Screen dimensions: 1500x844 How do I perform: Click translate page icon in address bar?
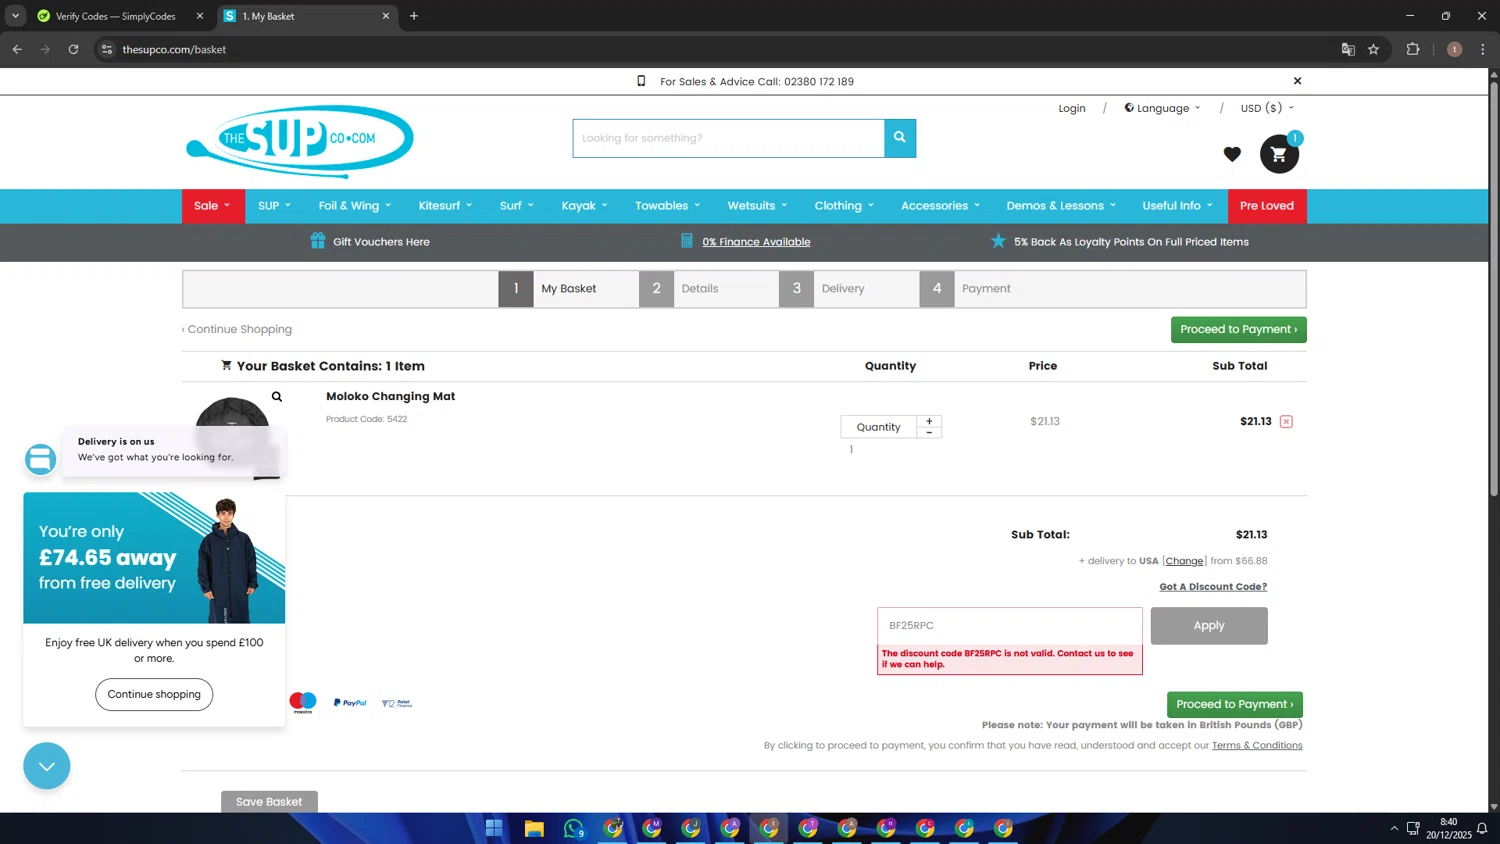1348,49
